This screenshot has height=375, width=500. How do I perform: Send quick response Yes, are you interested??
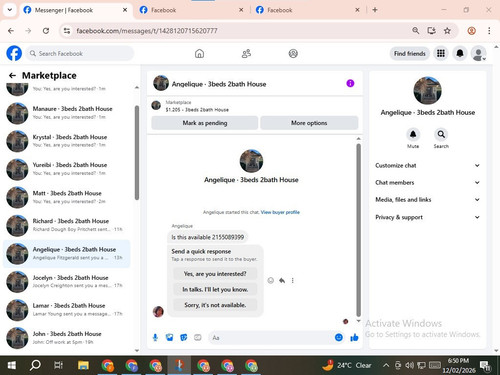(215, 274)
